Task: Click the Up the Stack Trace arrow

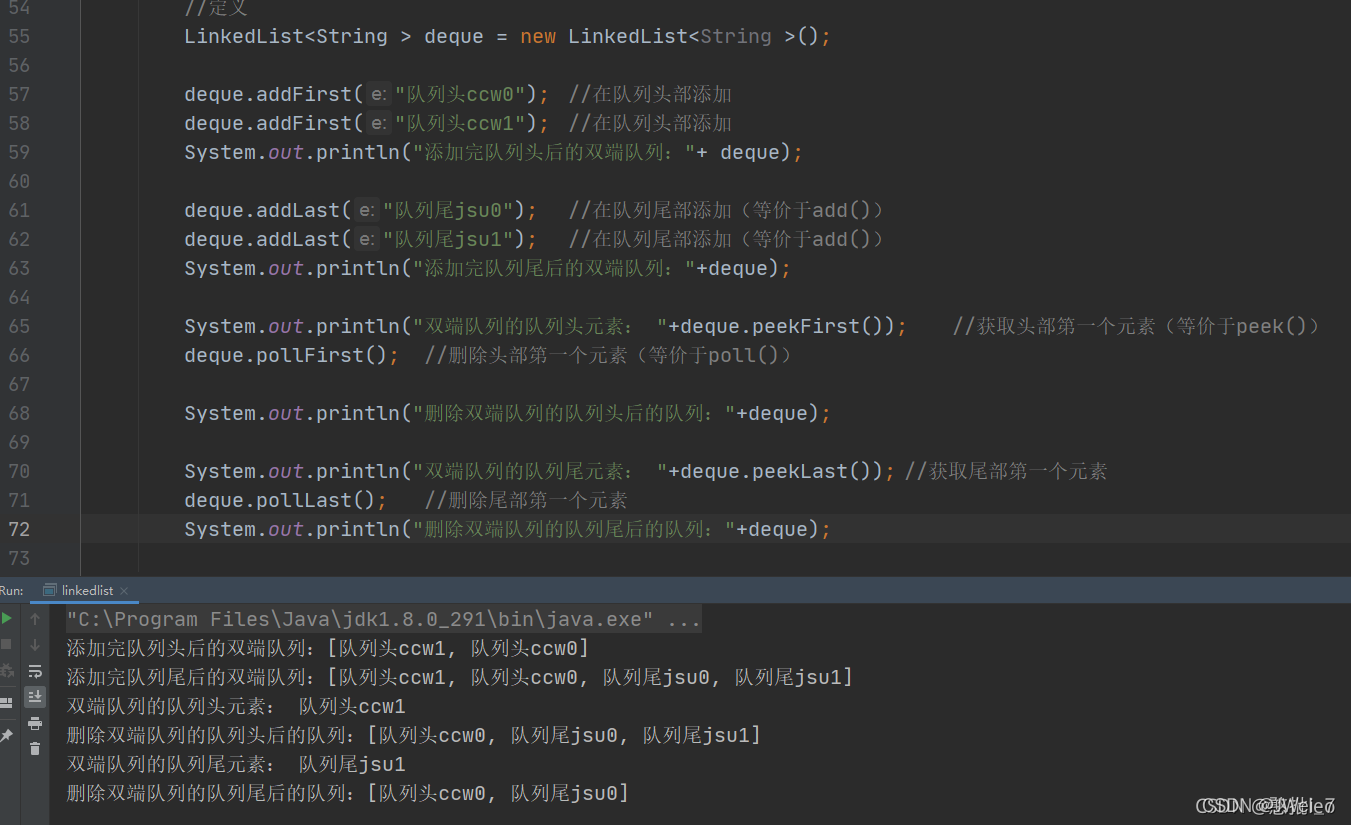Action: pyautogui.click(x=35, y=619)
